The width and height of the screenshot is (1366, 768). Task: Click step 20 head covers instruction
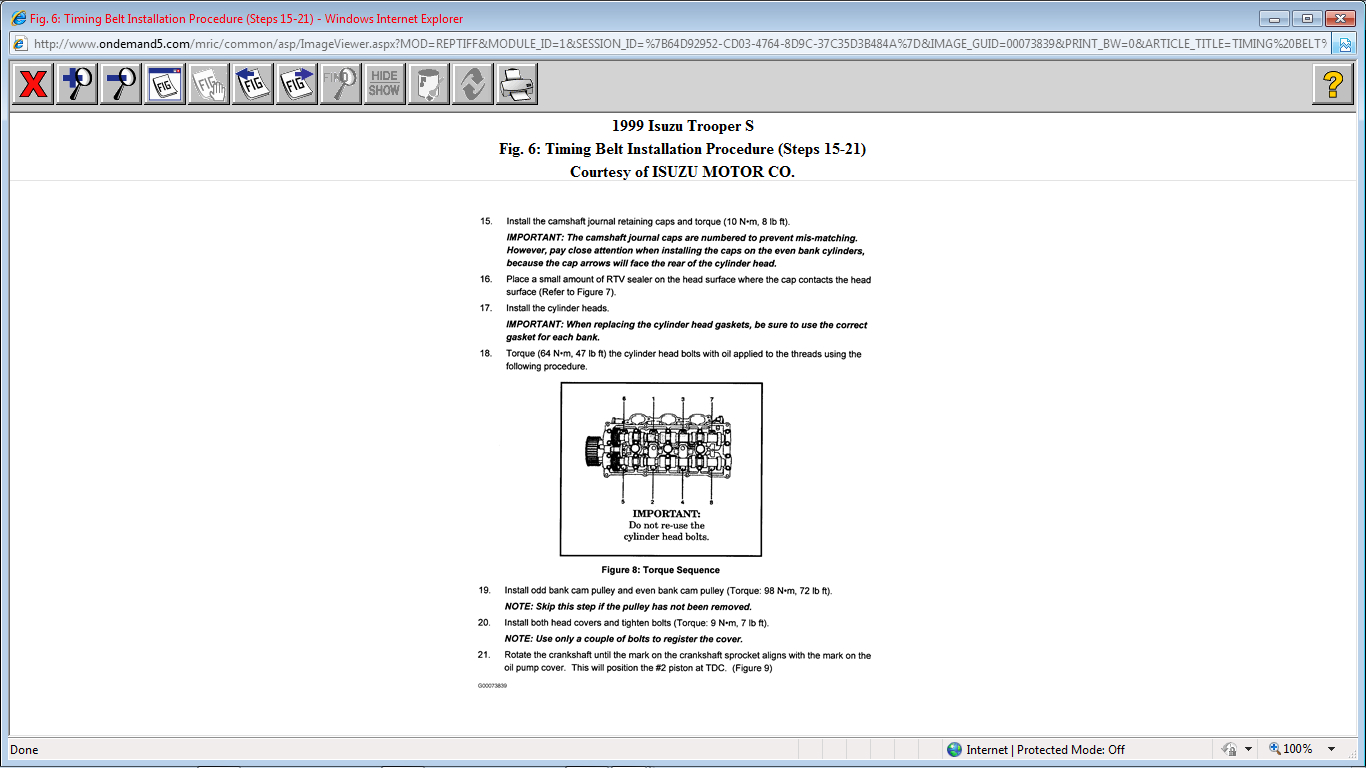click(636, 622)
